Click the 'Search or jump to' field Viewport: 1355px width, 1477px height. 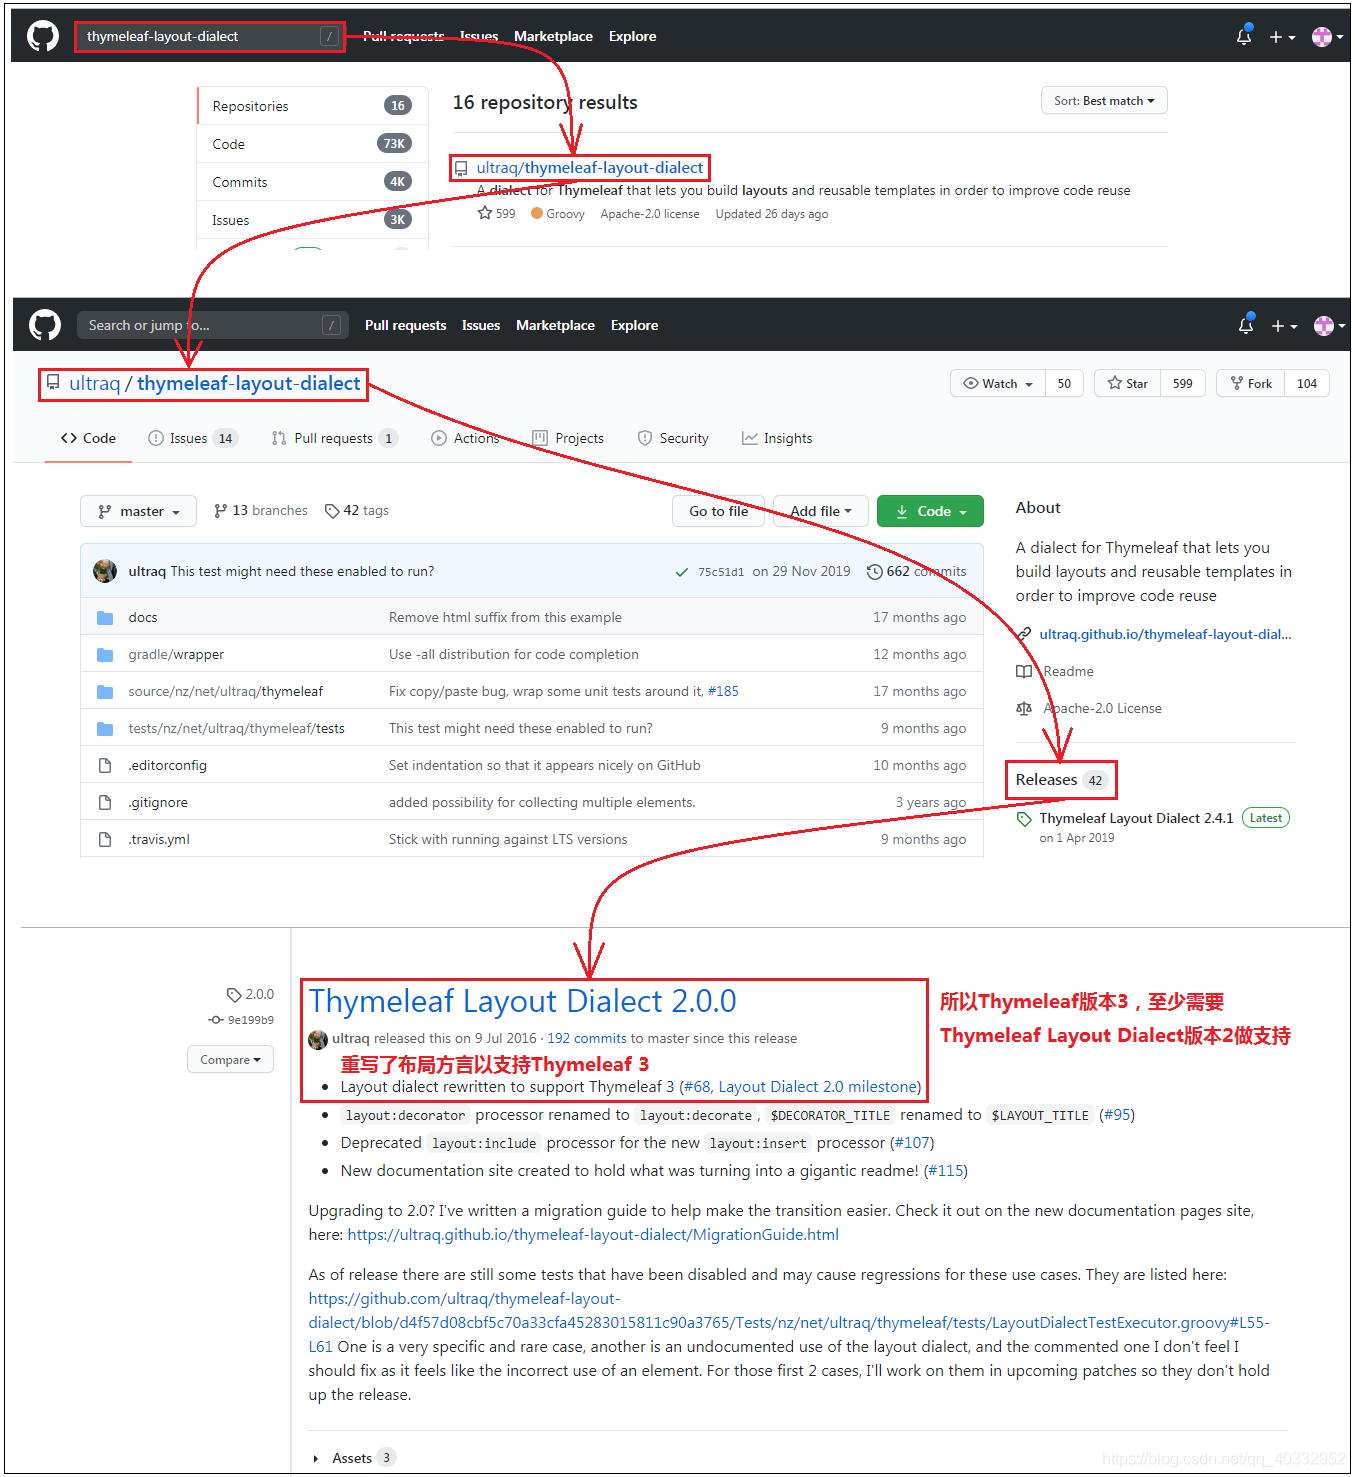pos(212,325)
